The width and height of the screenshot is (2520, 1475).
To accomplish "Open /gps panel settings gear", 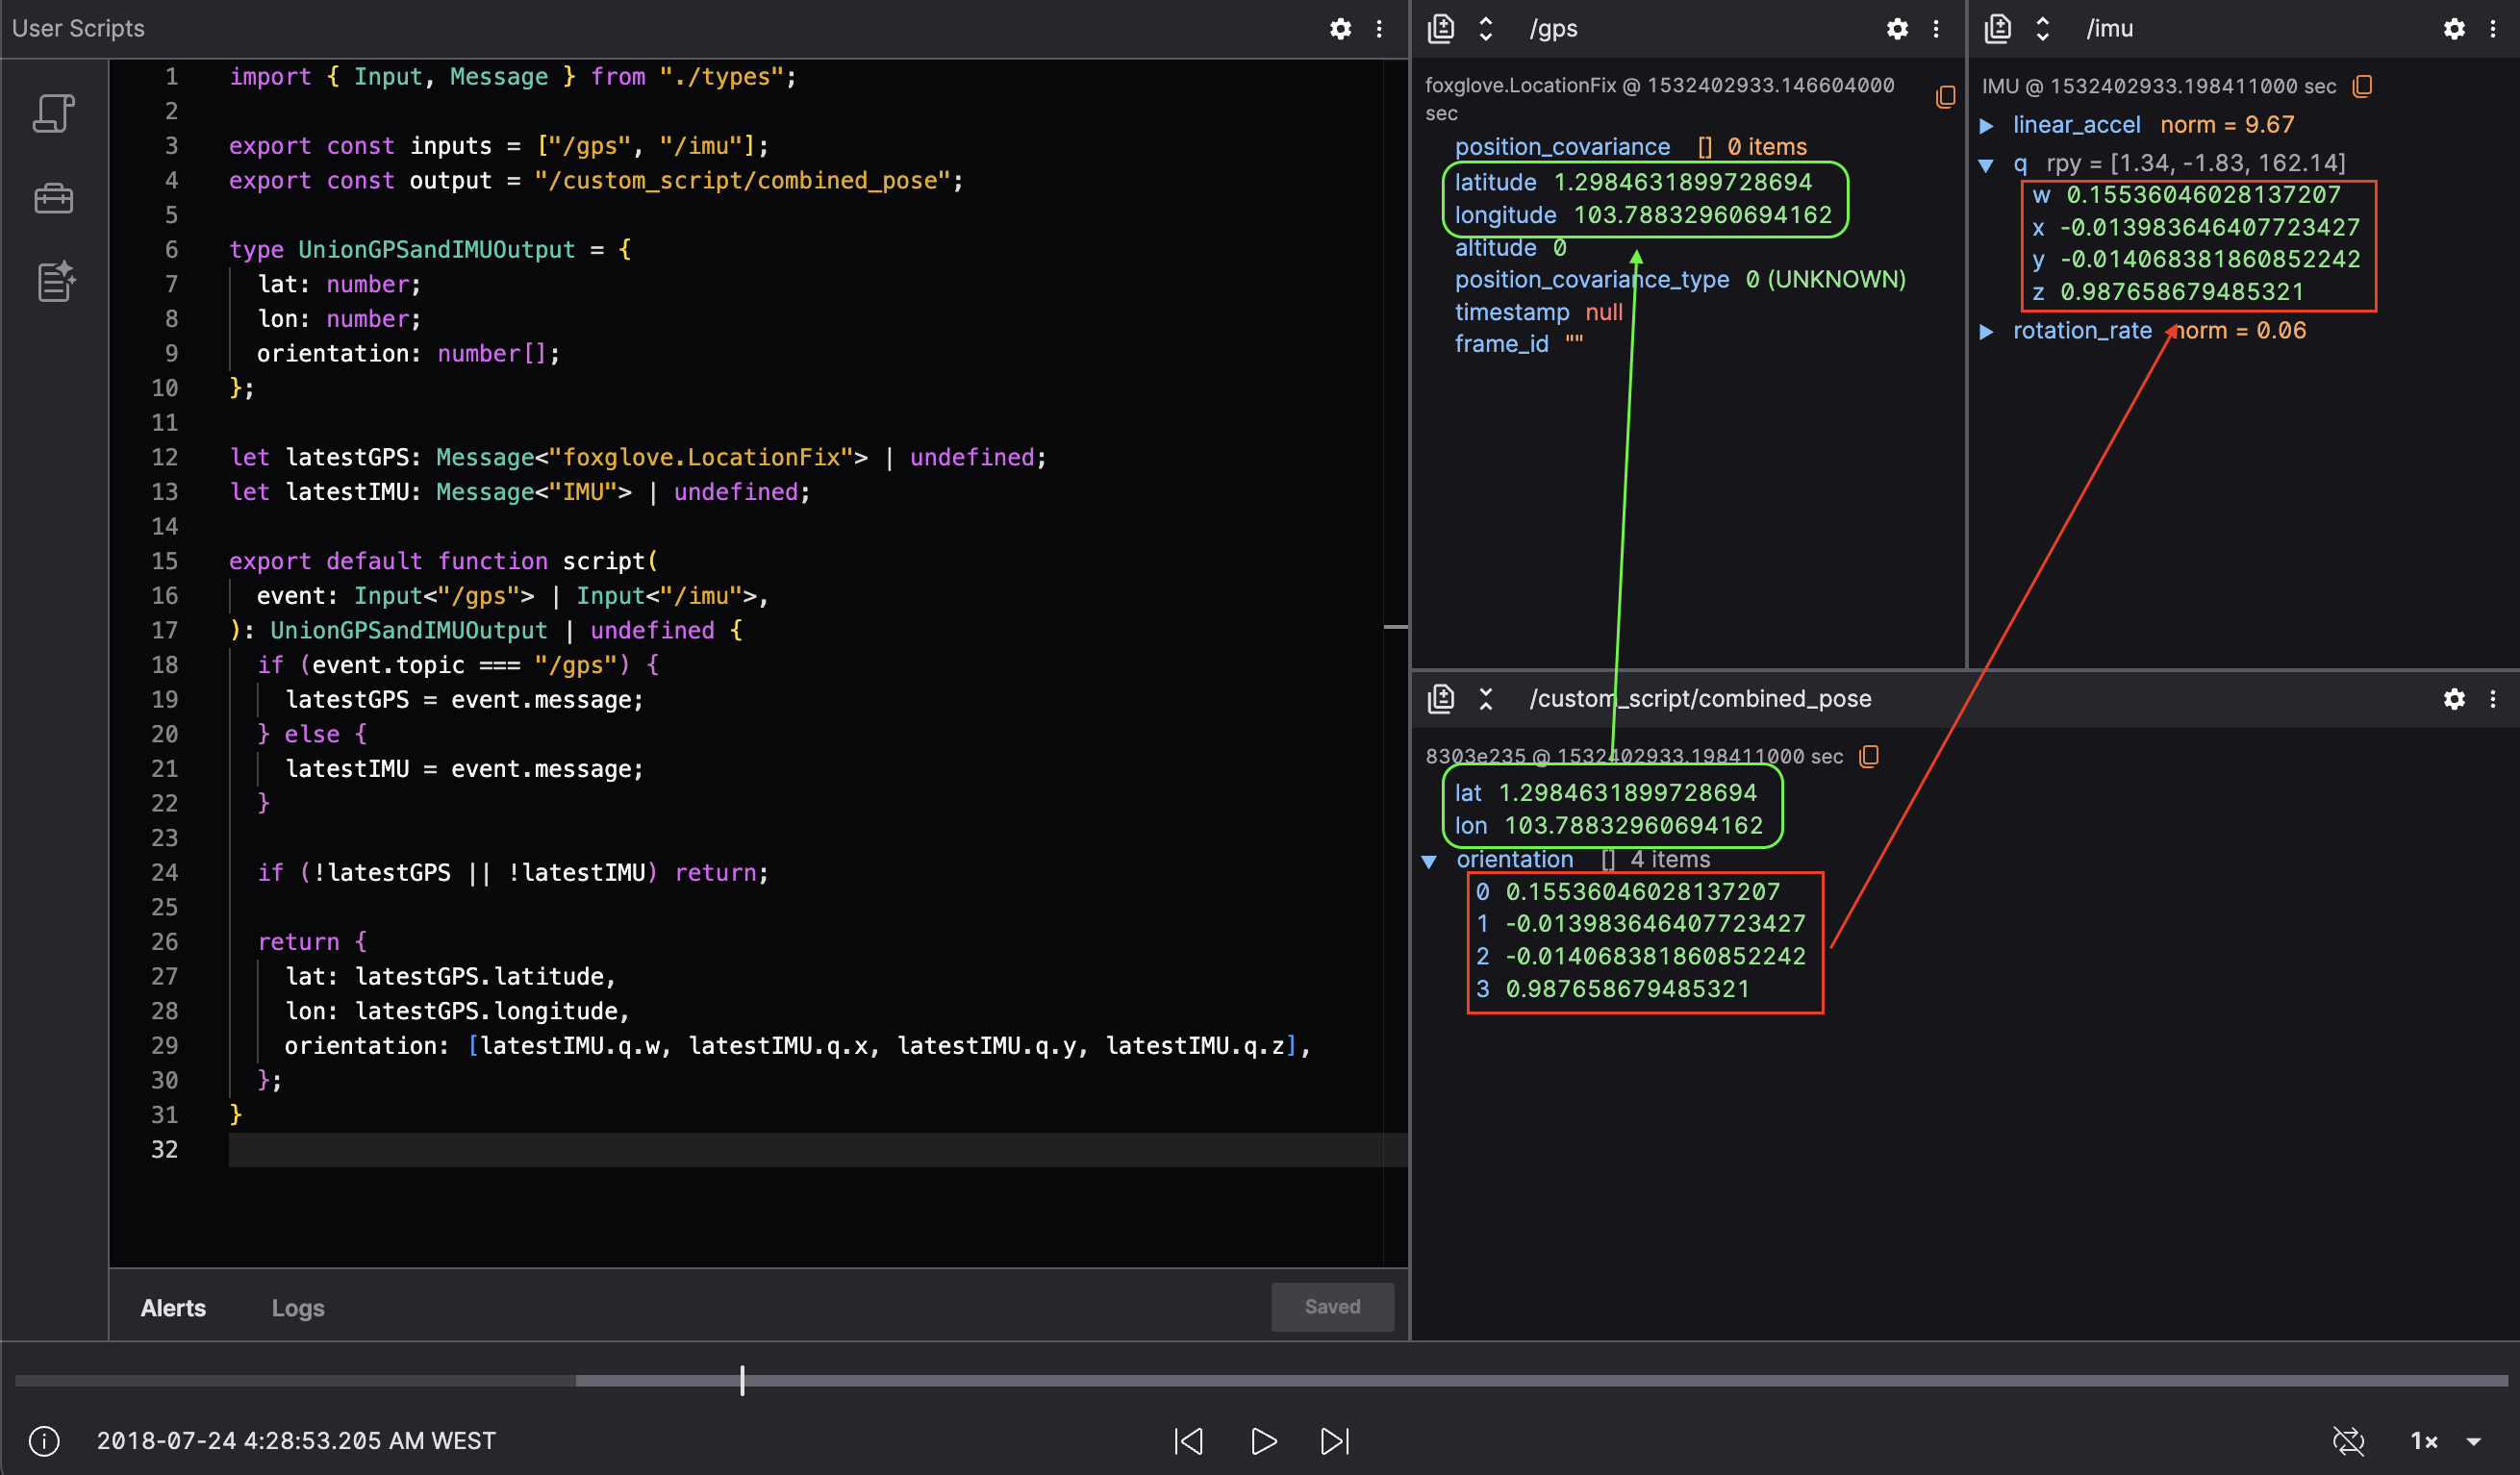I will (x=1897, y=29).
